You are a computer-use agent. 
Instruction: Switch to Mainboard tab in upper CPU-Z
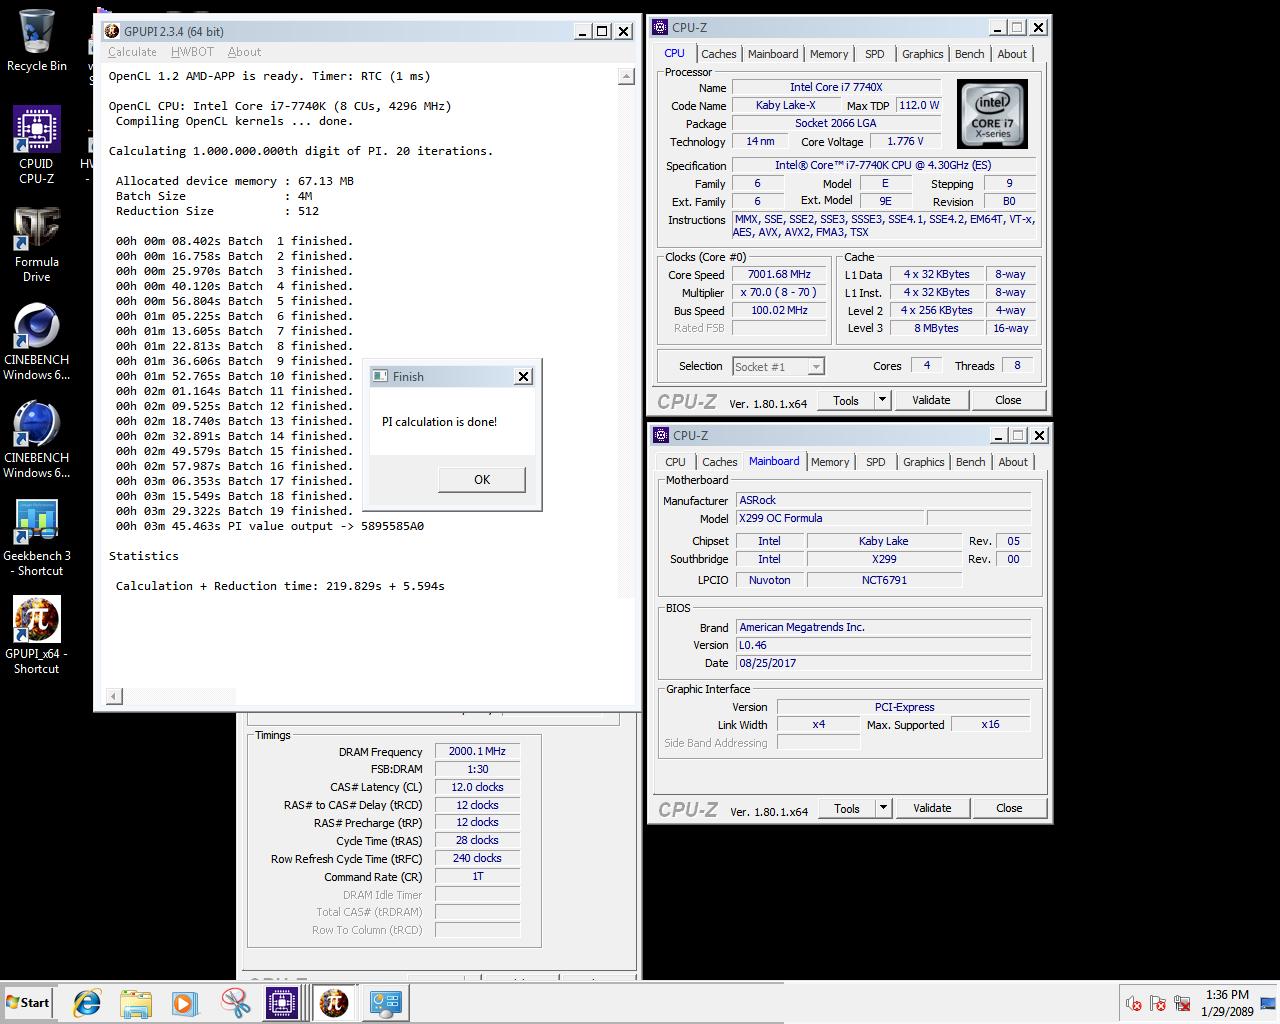point(773,54)
